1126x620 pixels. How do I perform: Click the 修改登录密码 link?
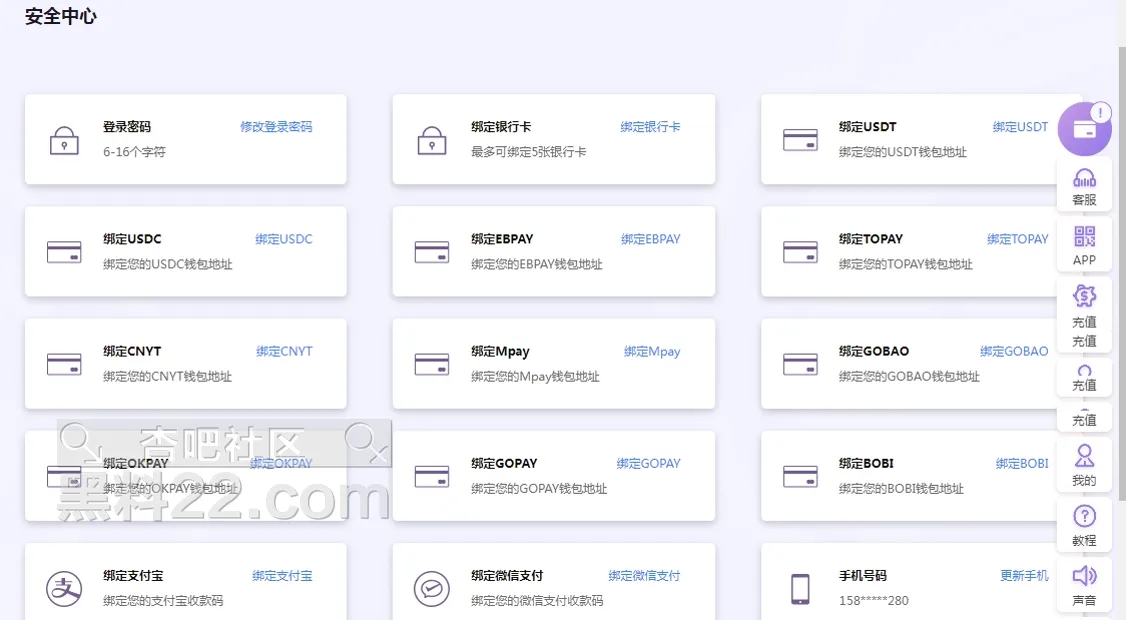click(x=276, y=127)
